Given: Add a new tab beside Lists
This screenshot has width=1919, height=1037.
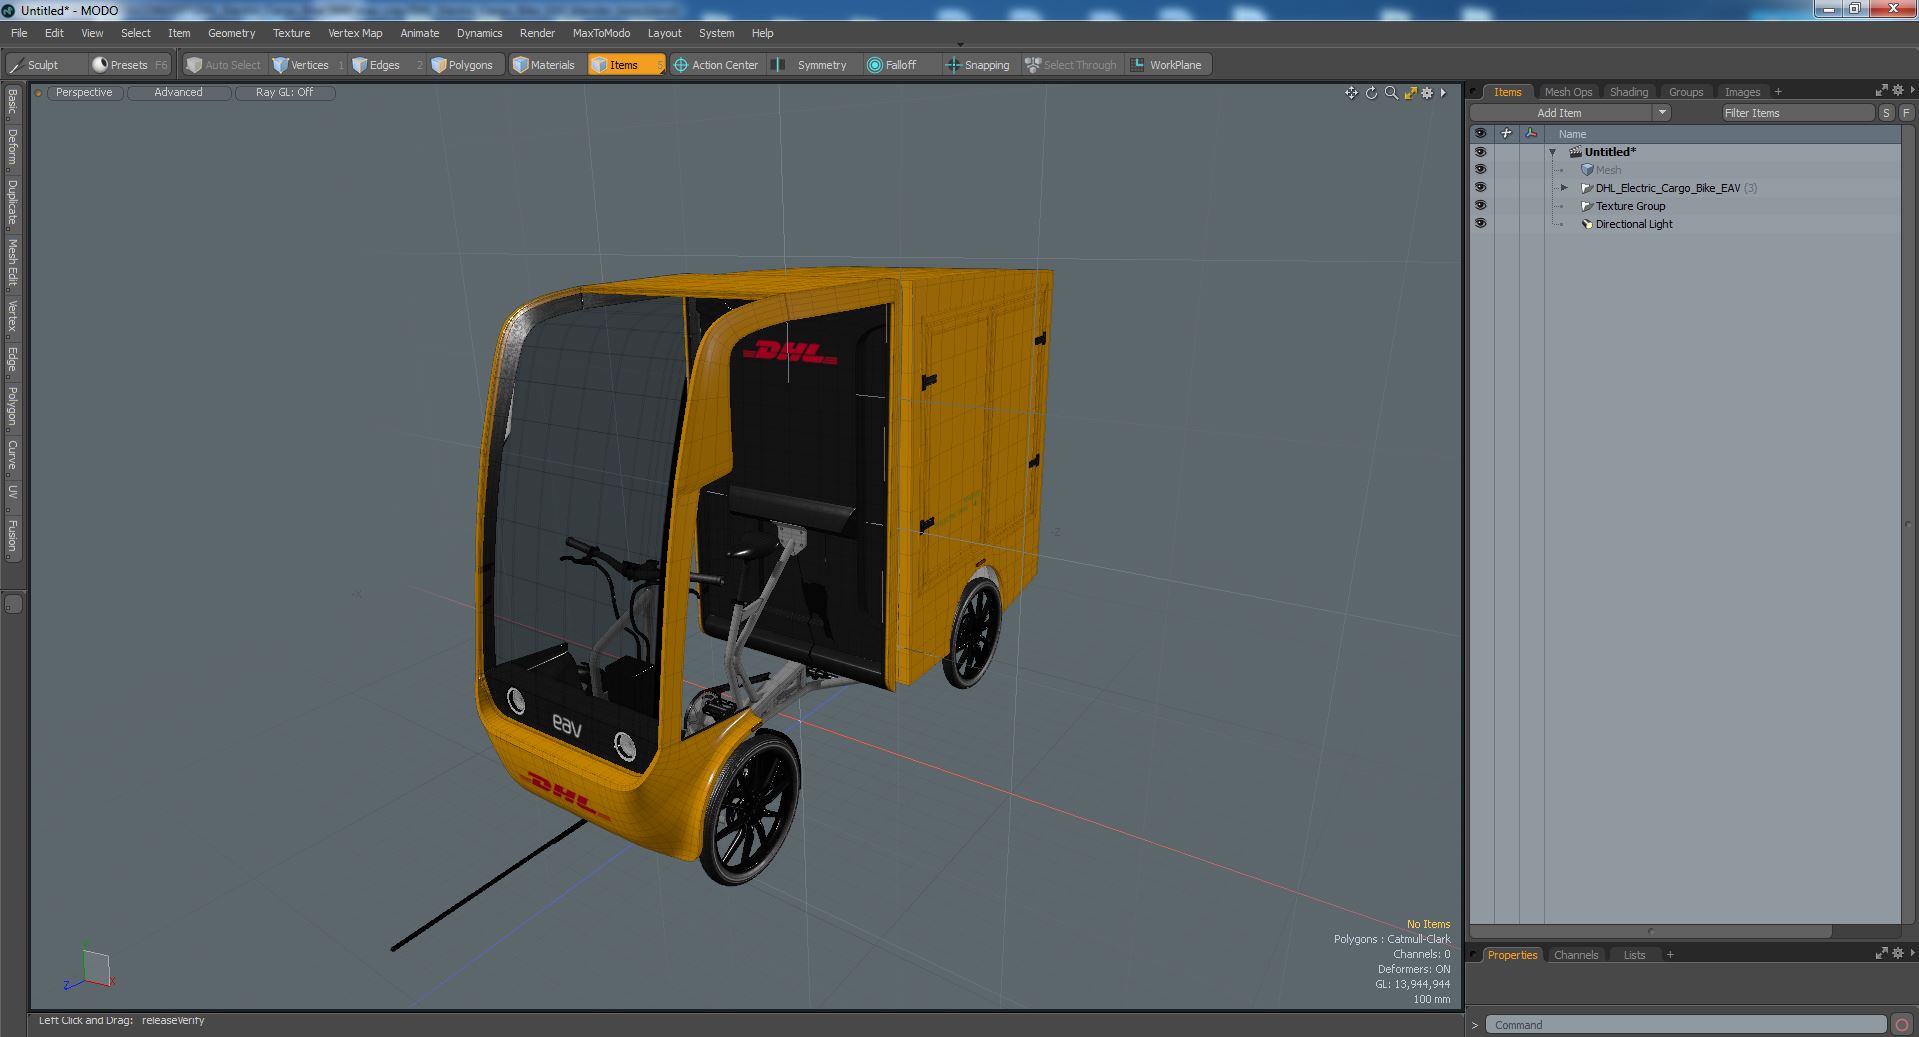Looking at the screenshot, I should (1669, 955).
